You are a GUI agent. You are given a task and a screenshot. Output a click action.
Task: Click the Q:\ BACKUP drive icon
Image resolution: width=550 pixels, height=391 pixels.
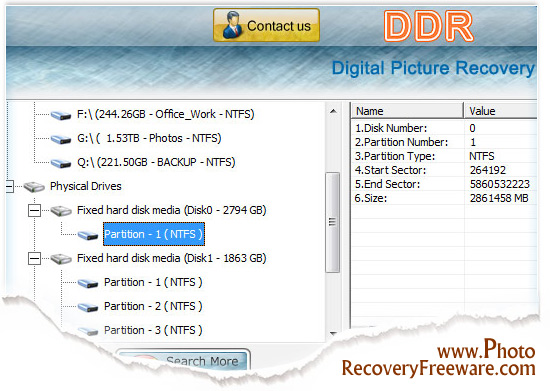[61, 163]
